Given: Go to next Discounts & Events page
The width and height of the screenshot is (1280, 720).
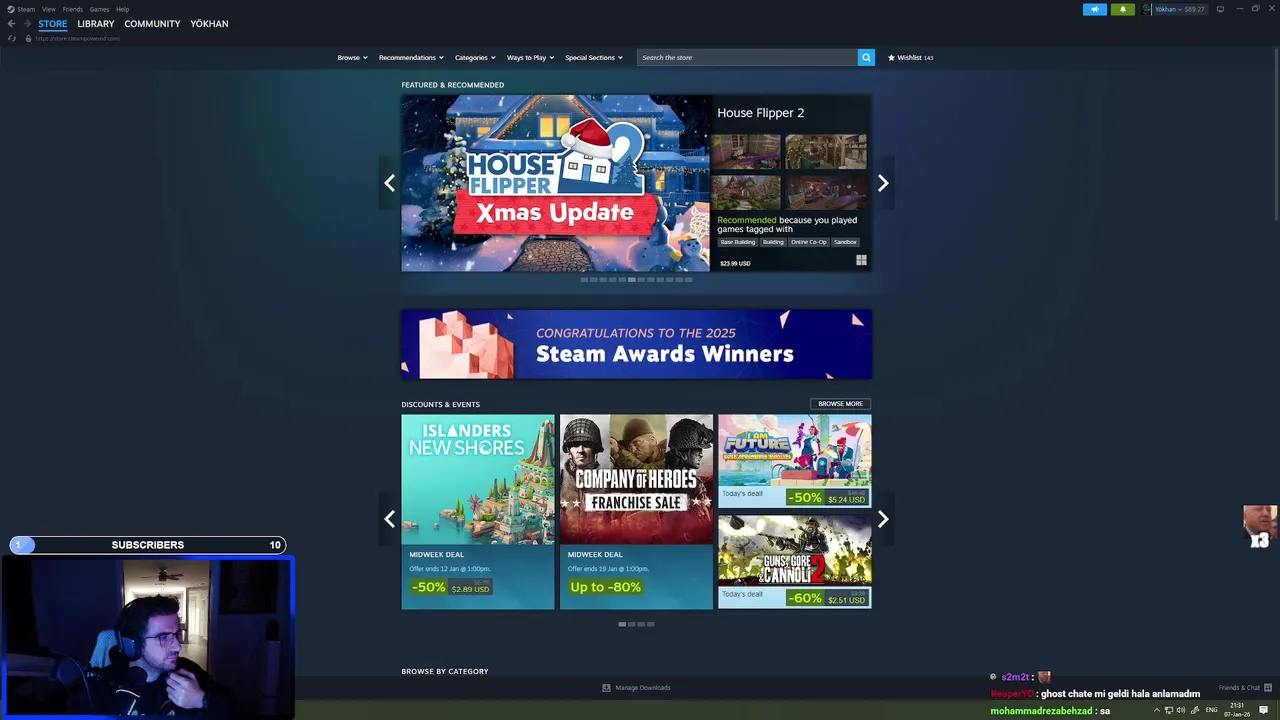Looking at the screenshot, I should point(883,519).
